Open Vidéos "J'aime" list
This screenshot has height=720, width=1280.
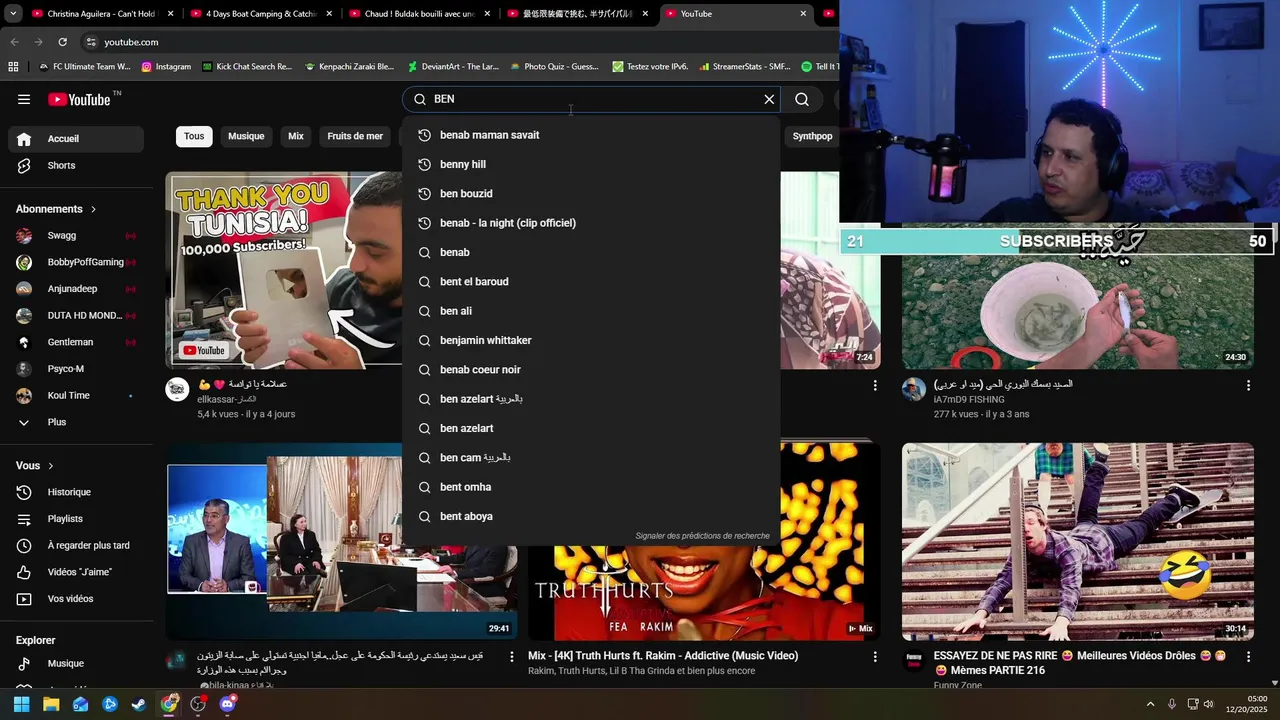76,572
